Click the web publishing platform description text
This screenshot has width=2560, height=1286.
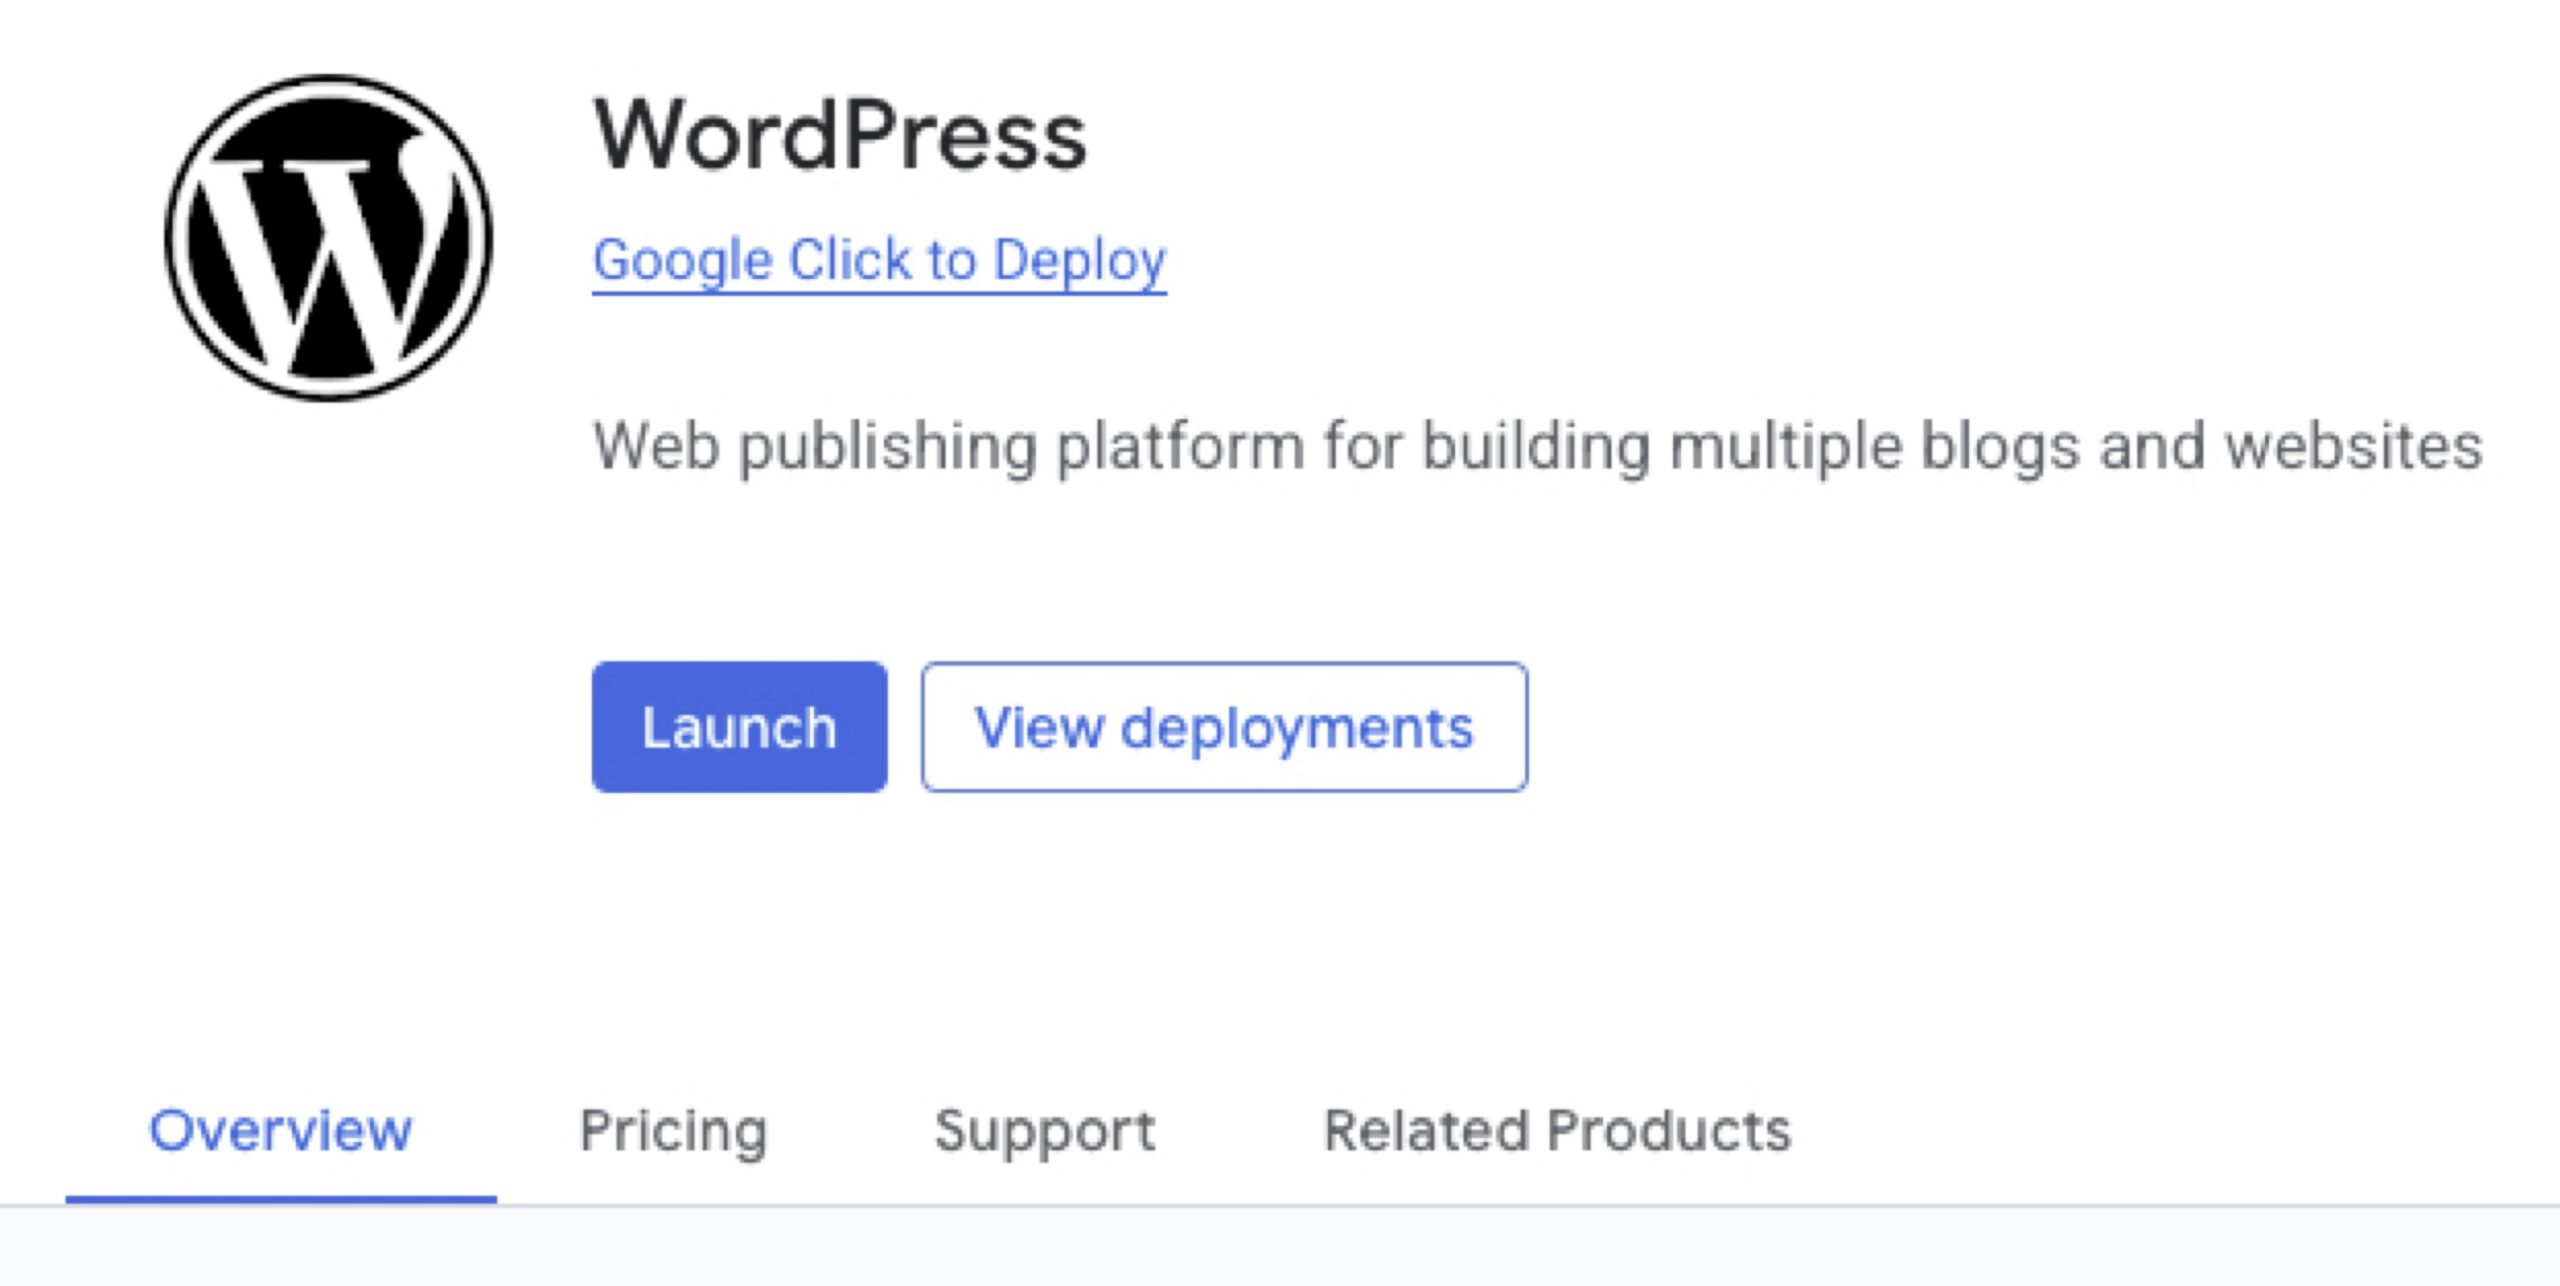pyautogui.click(x=1537, y=446)
